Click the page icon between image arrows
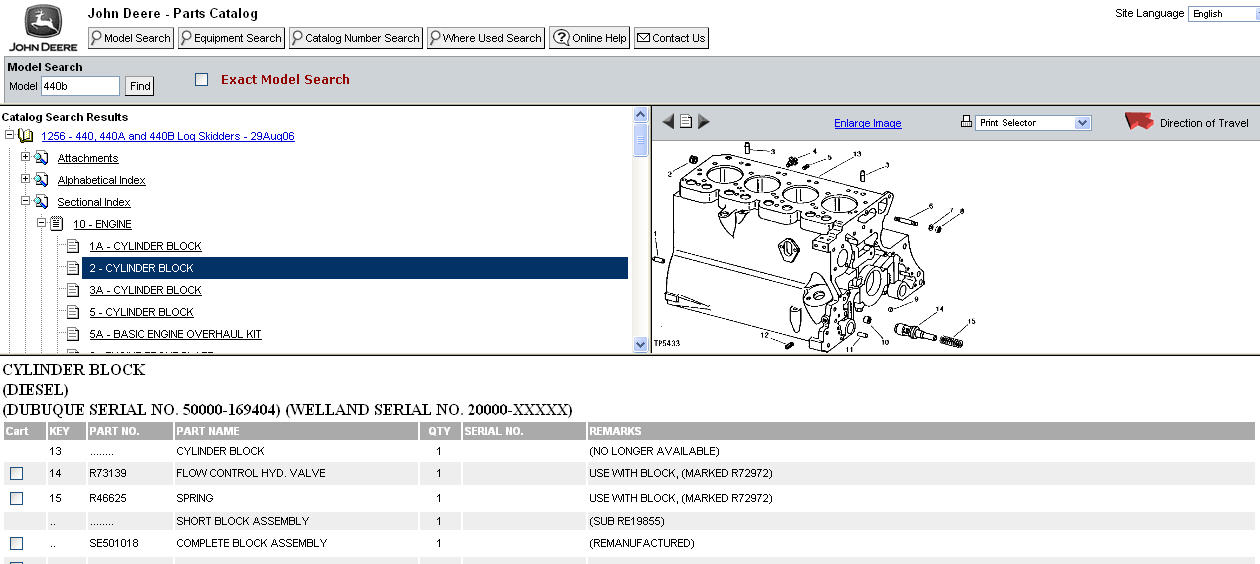 click(686, 122)
